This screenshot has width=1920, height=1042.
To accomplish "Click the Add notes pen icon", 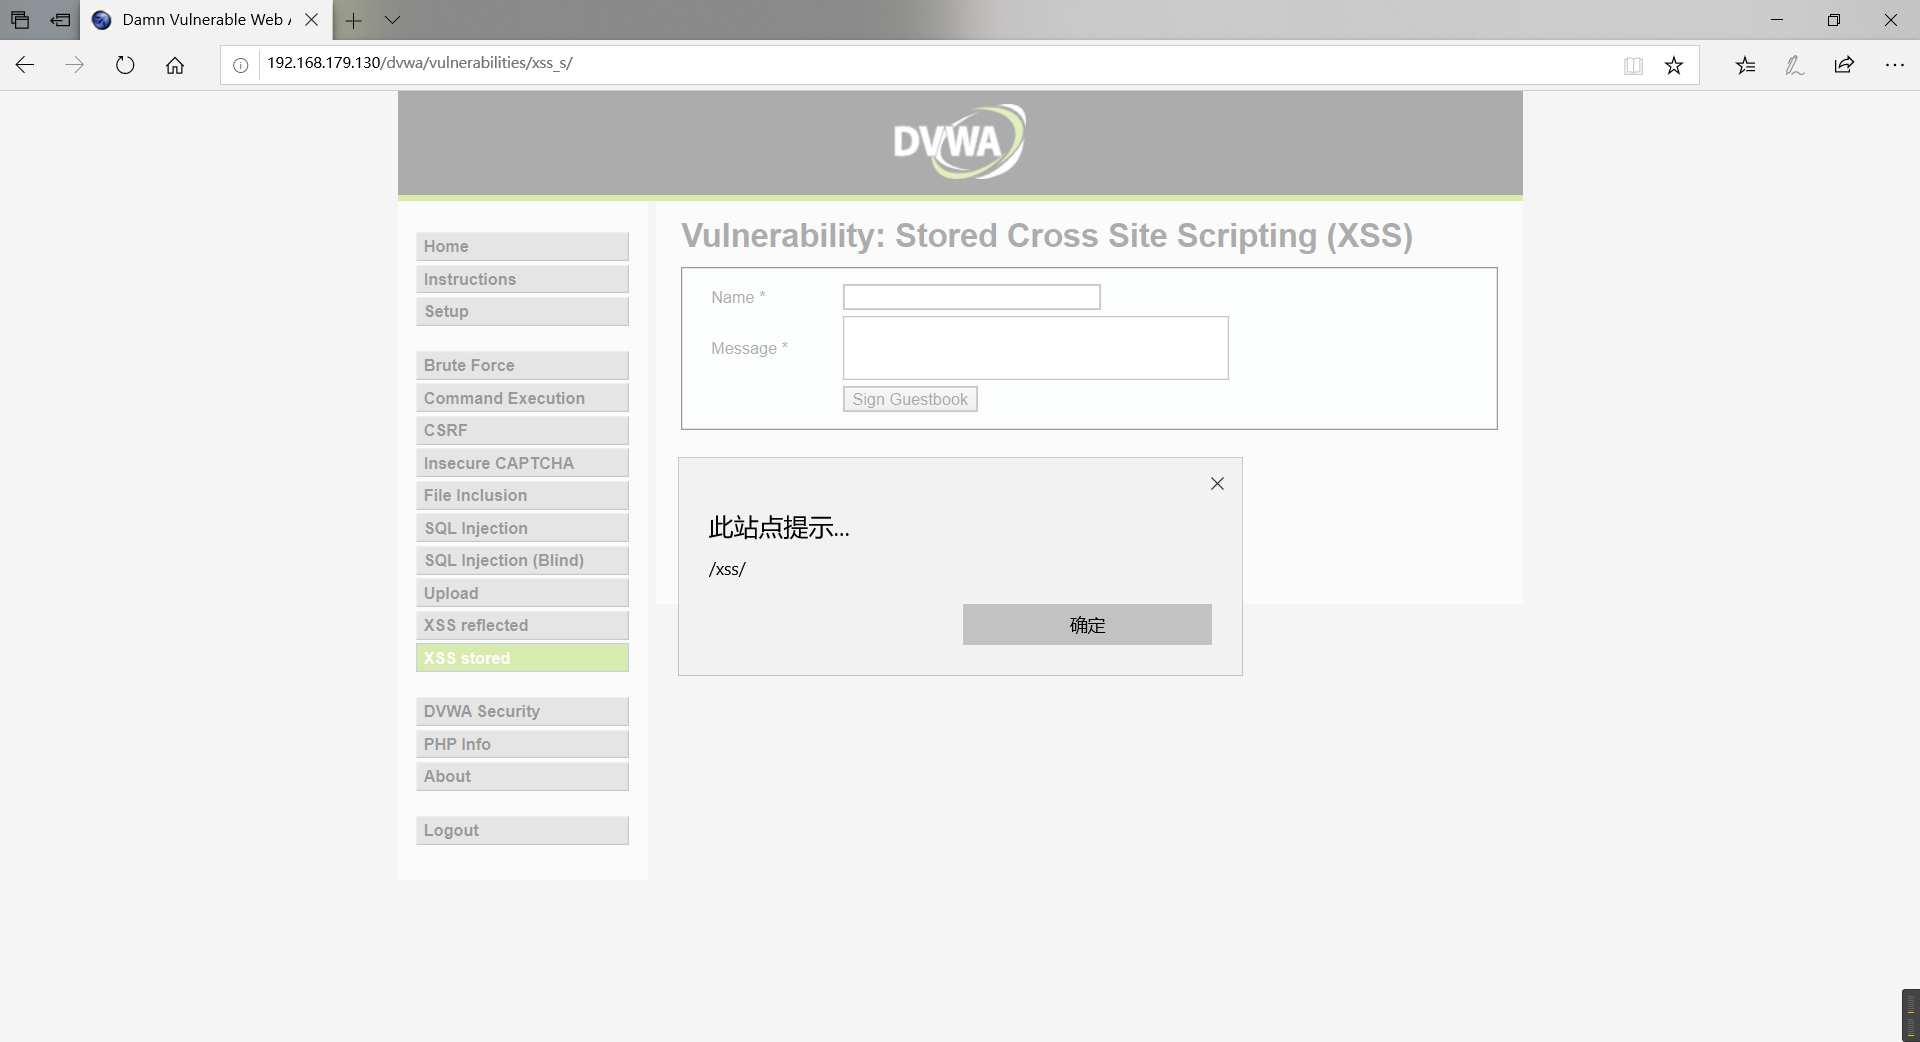I will click(x=1795, y=65).
